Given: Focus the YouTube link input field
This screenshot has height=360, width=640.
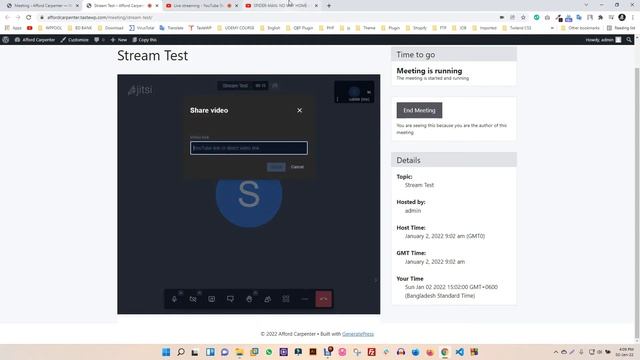Looking at the screenshot, I should point(249,148).
